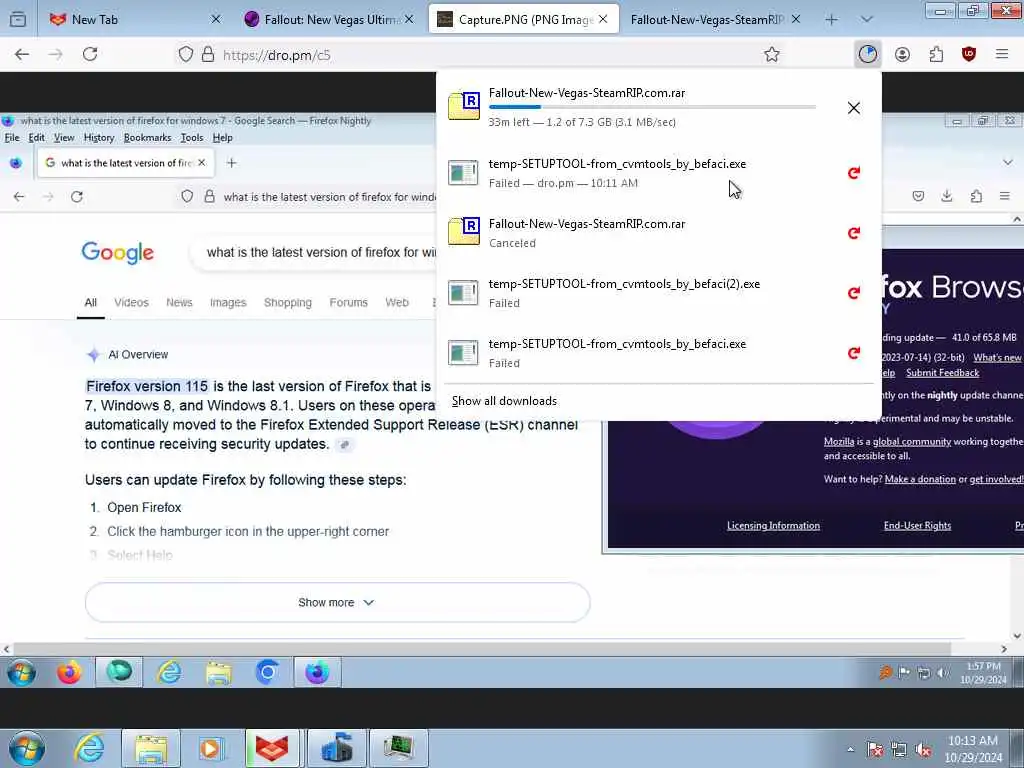Expand AI Overview with Show more

click(337, 602)
